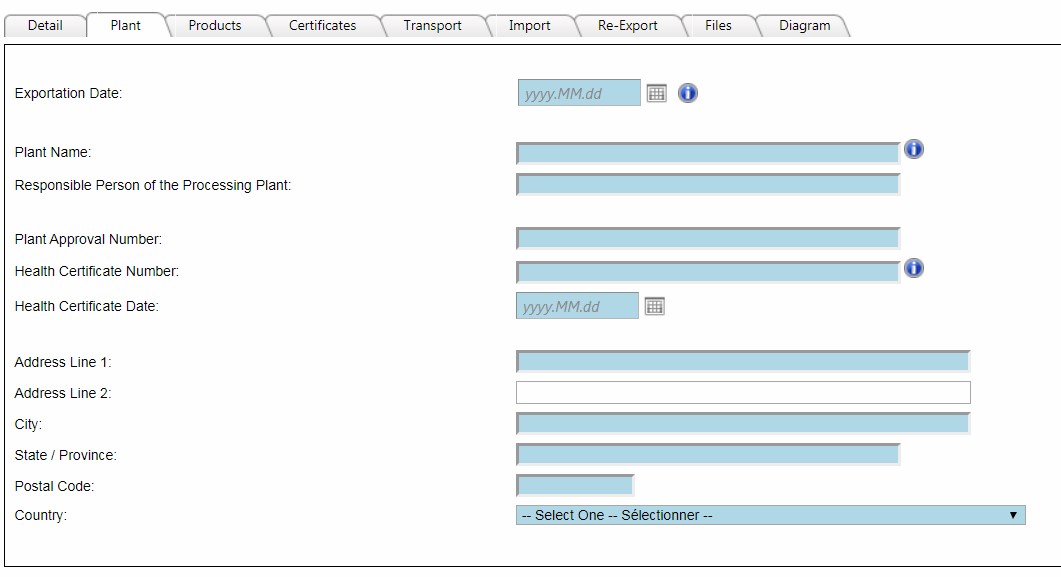The image size is (1061, 577).
Task: Click the Health Certificate Number field
Action: click(708, 272)
